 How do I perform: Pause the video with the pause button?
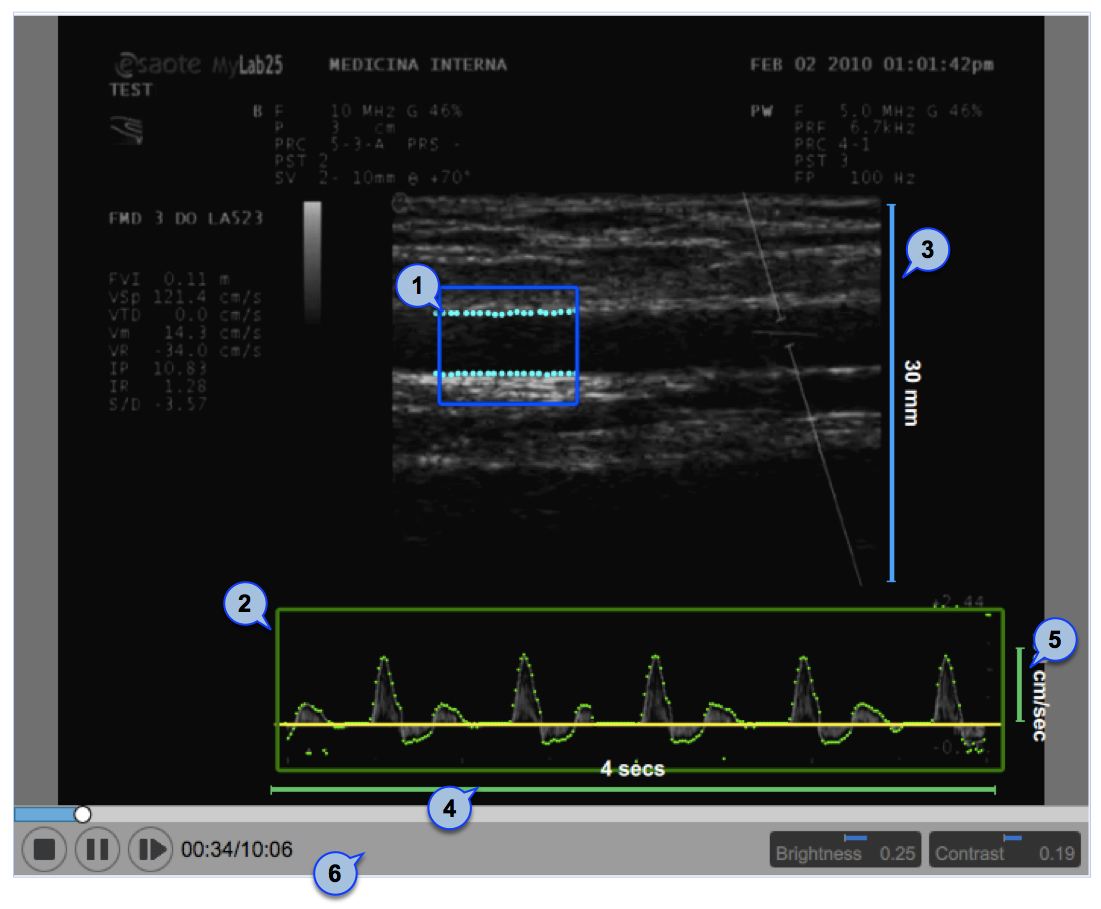[x=97, y=849]
